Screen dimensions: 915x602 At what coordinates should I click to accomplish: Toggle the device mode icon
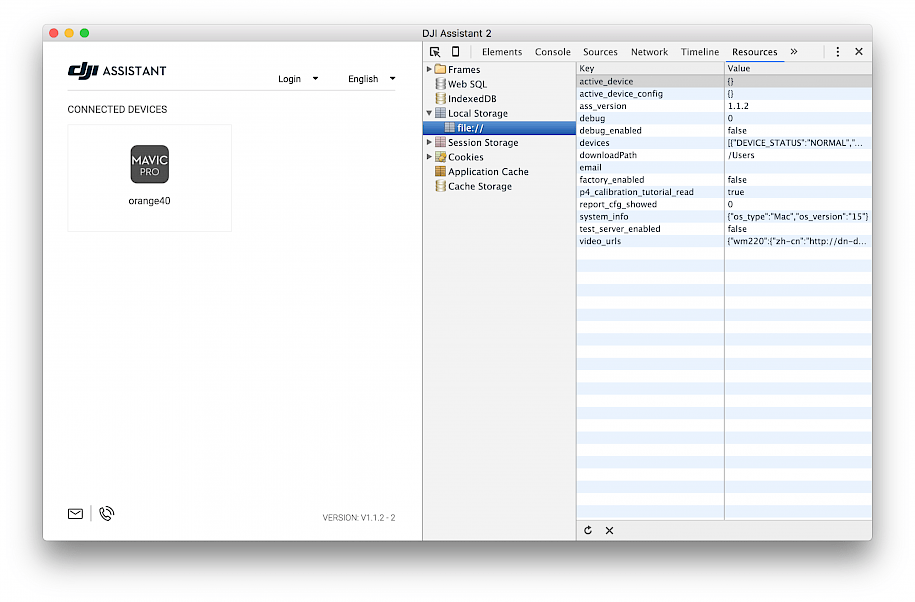455,52
